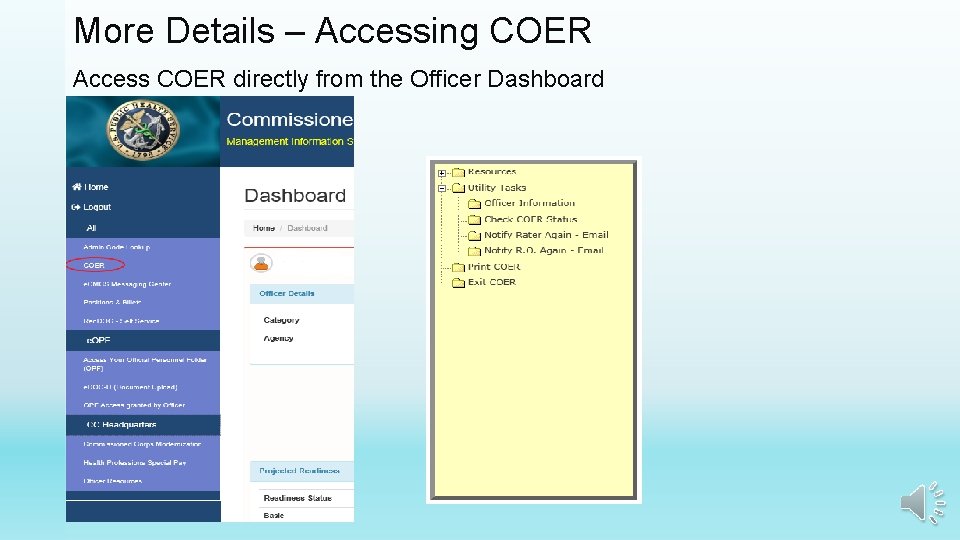This screenshot has height=540, width=960.
Task: Open the COER link in sidebar
Action: pos(94,265)
